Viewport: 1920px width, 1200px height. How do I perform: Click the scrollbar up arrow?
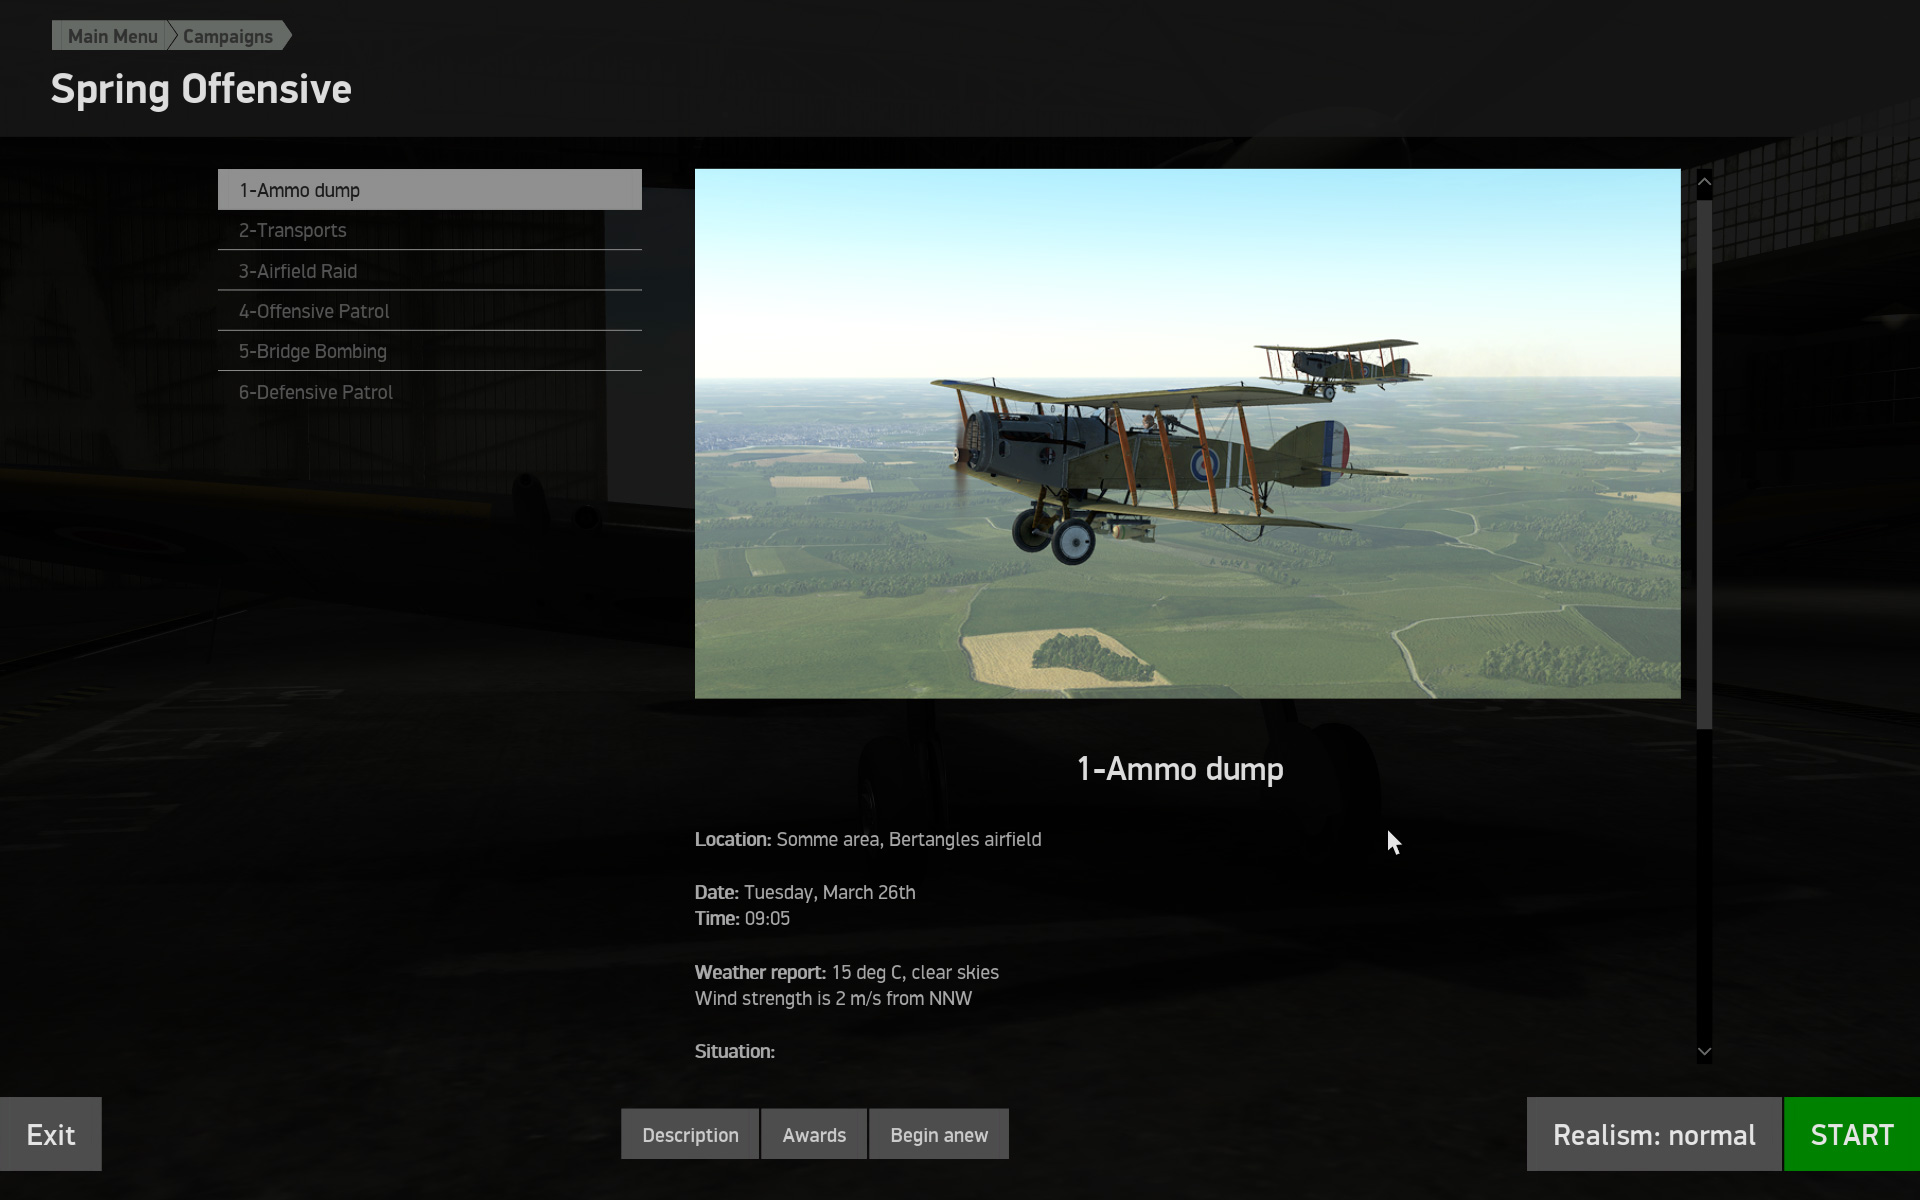(1704, 180)
